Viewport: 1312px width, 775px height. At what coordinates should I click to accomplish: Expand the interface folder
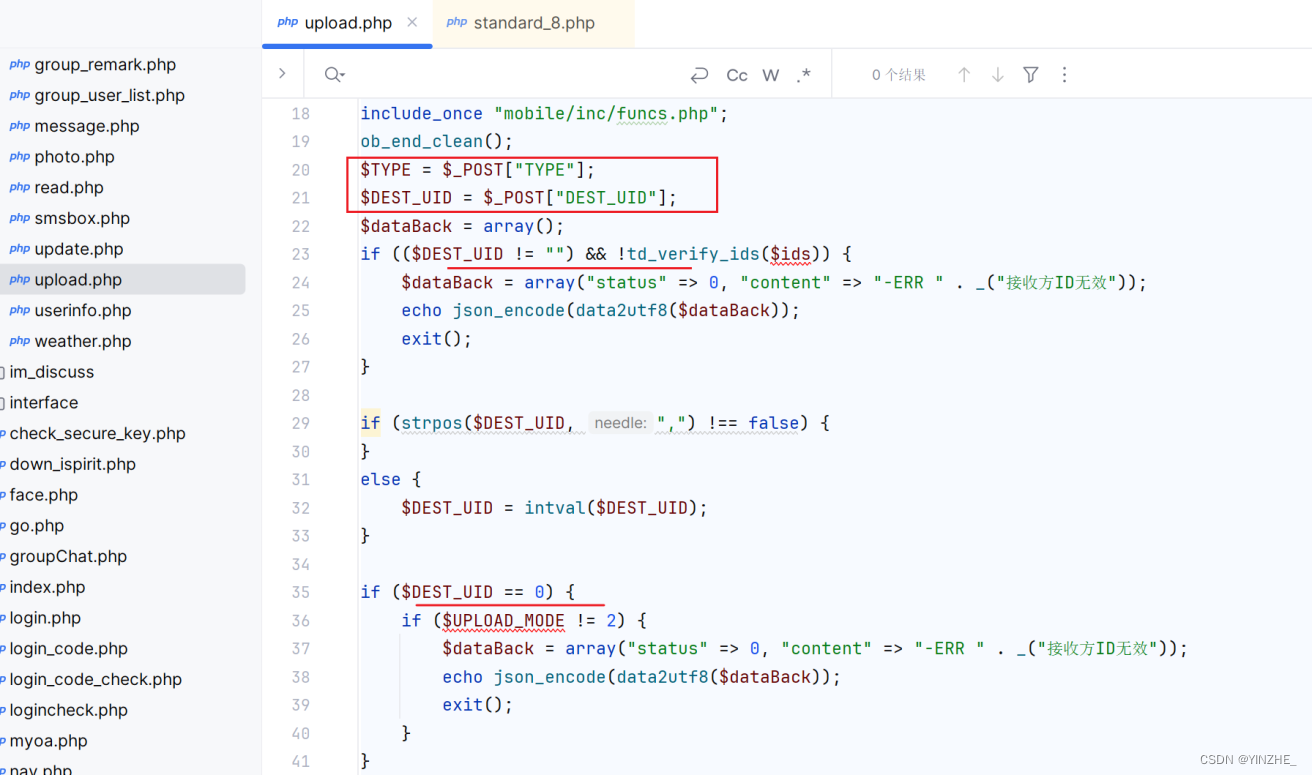tap(44, 403)
